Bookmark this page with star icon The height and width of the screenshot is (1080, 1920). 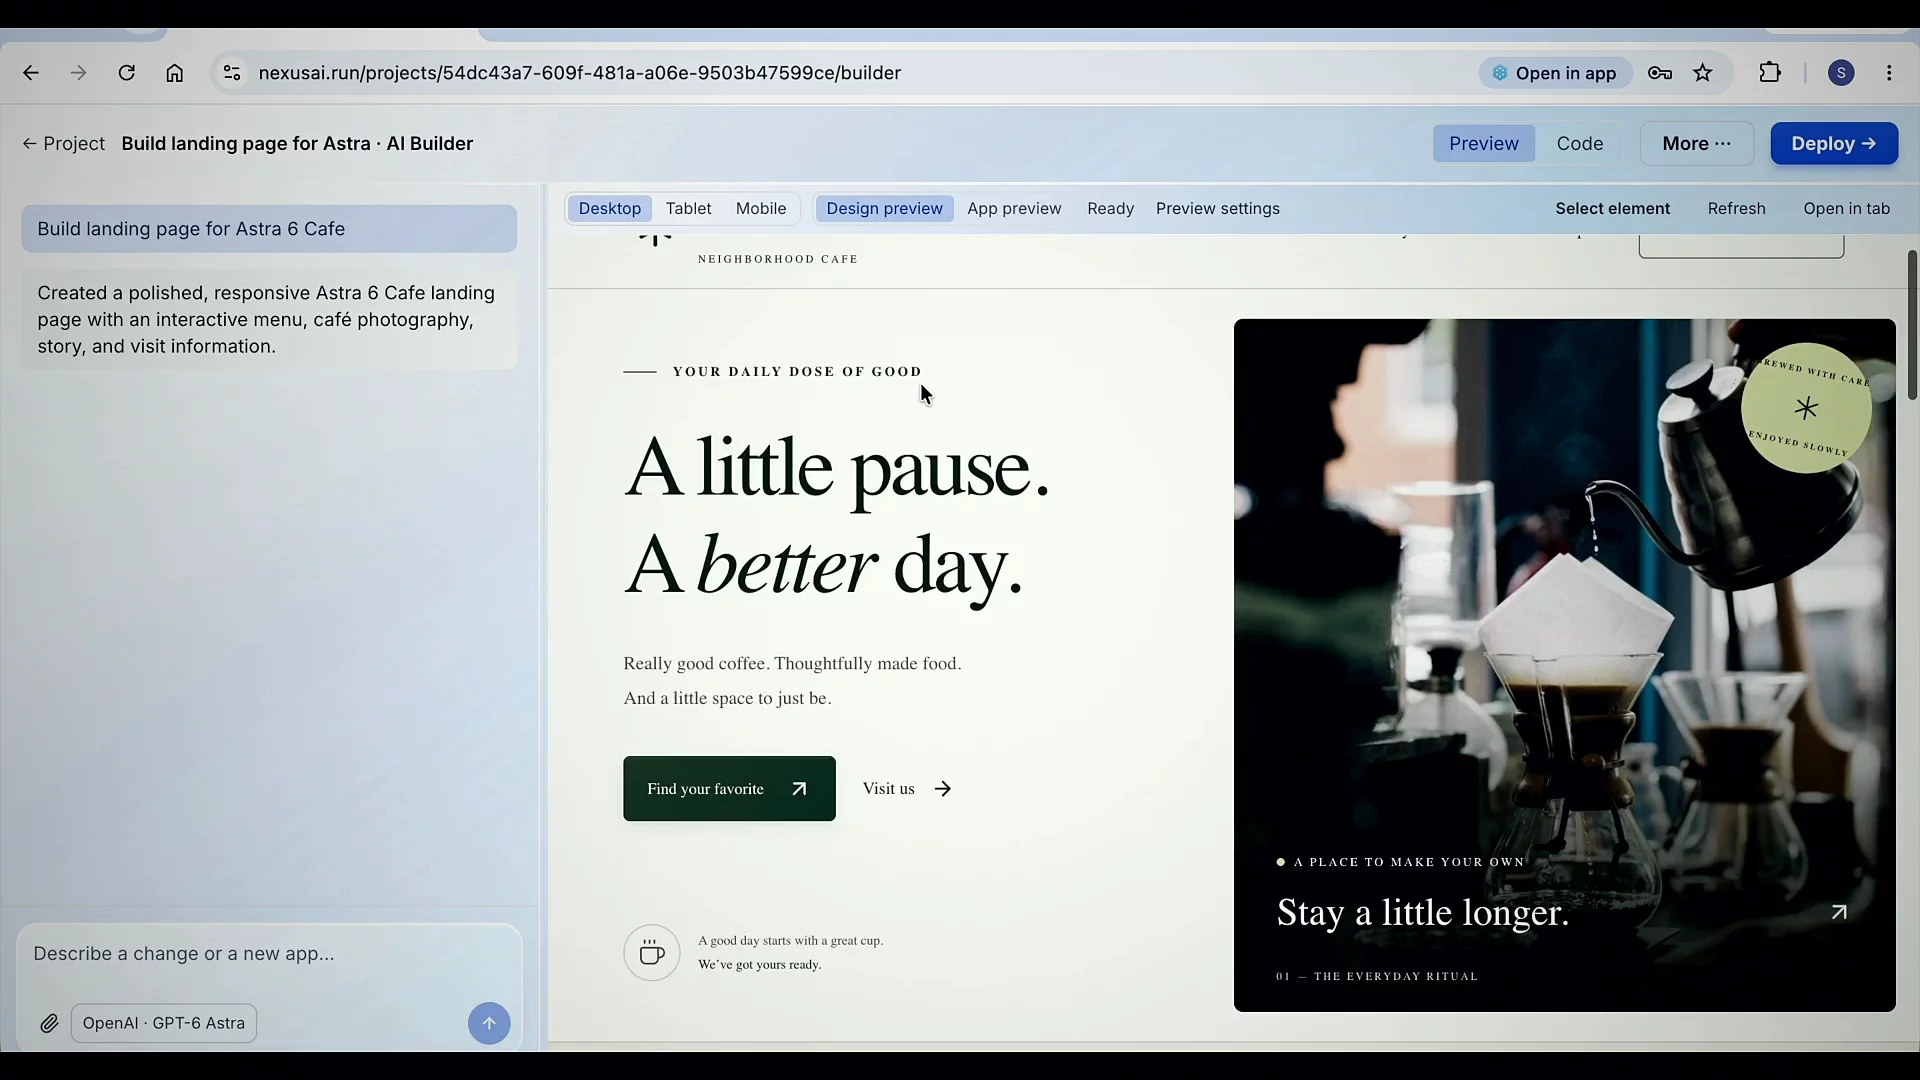1703,73
